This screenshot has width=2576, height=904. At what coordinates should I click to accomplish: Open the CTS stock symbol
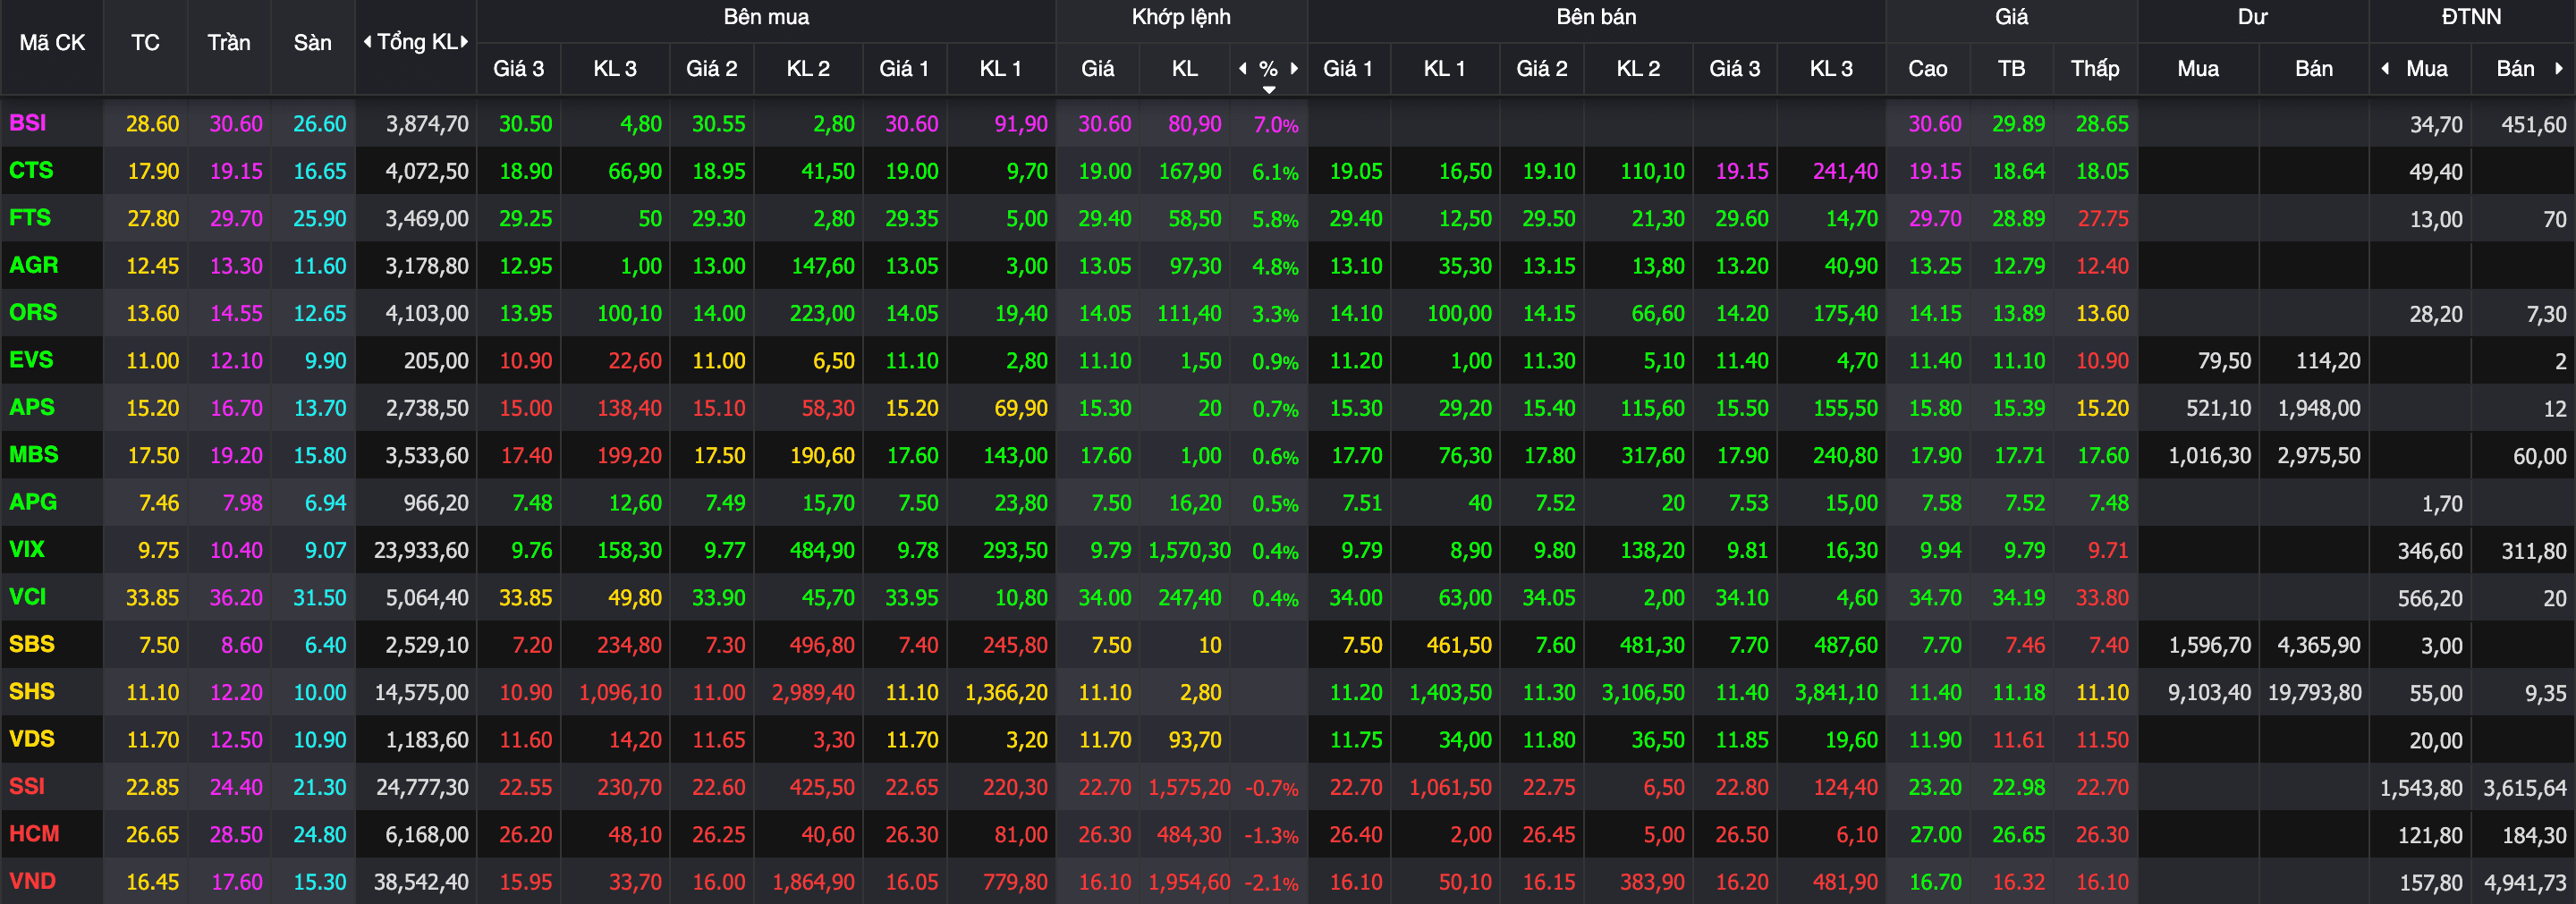(x=31, y=170)
